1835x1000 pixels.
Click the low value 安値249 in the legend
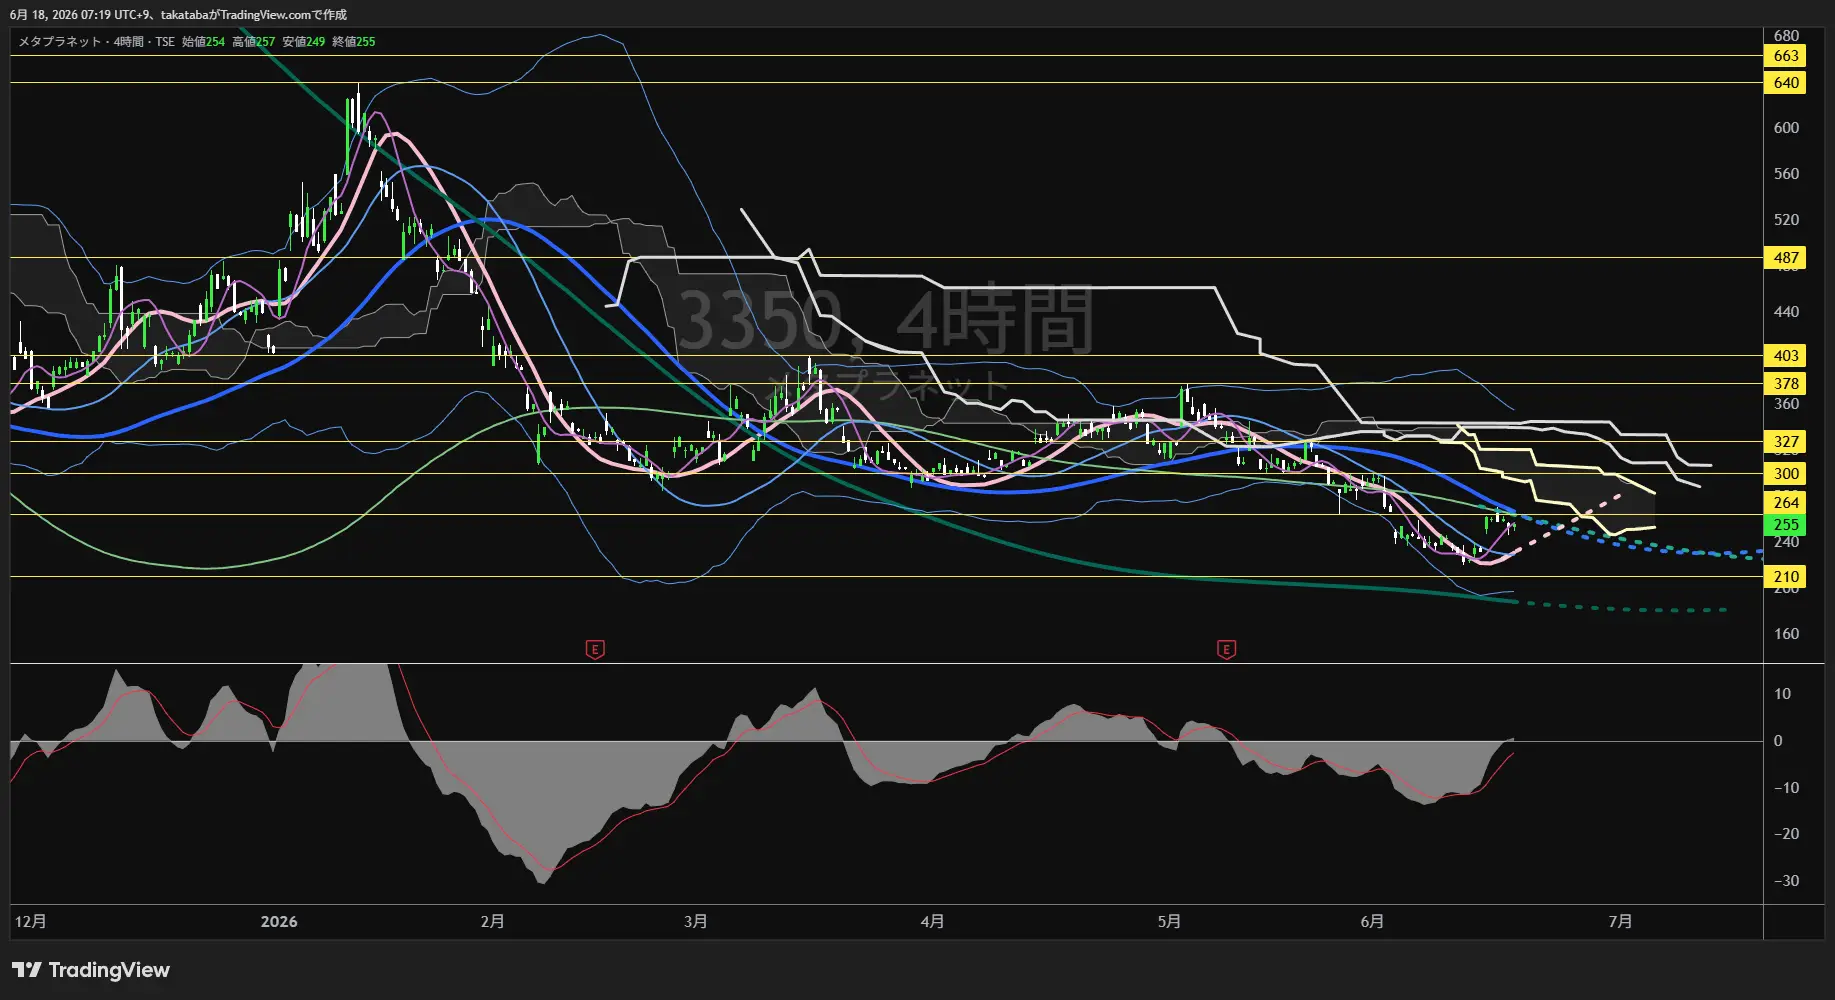pyautogui.click(x=303, y=42)
